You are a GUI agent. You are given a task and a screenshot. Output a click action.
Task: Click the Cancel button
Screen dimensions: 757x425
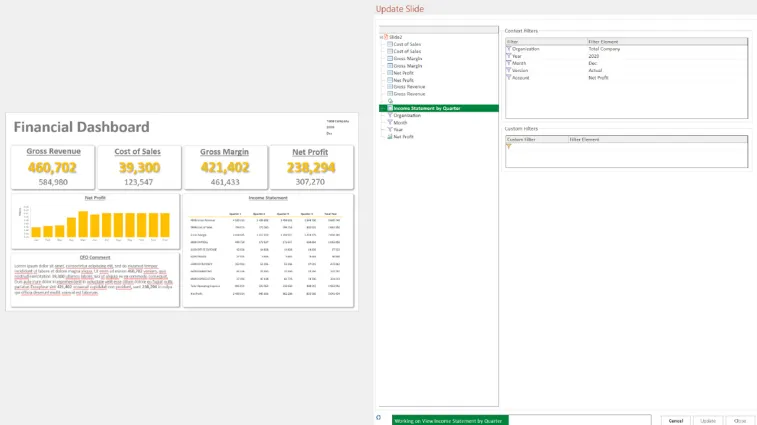click(x=675, y=421)
